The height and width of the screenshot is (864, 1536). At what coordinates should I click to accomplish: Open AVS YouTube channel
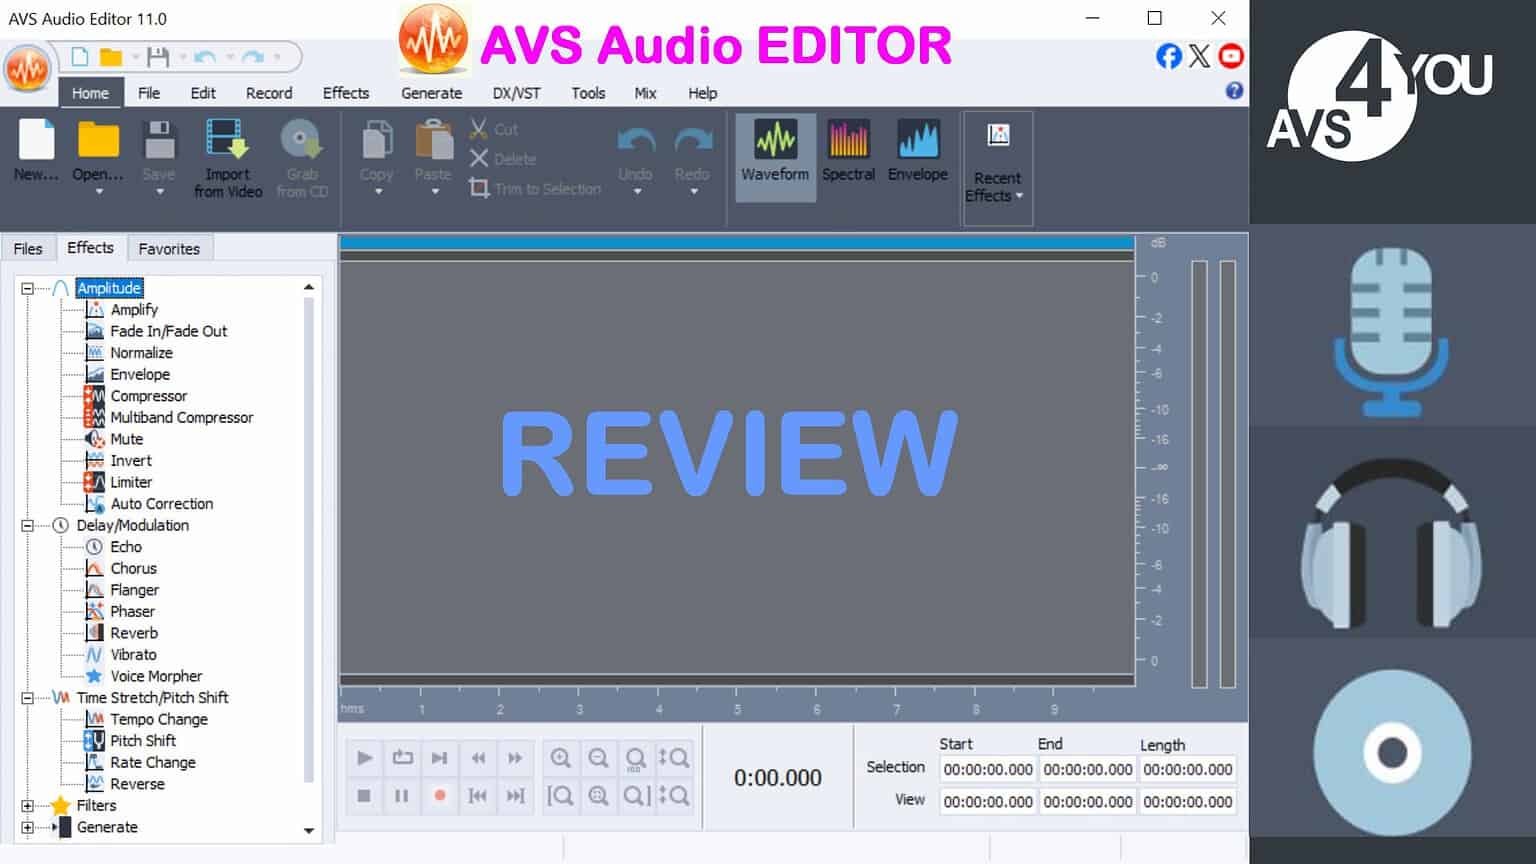1230,57
